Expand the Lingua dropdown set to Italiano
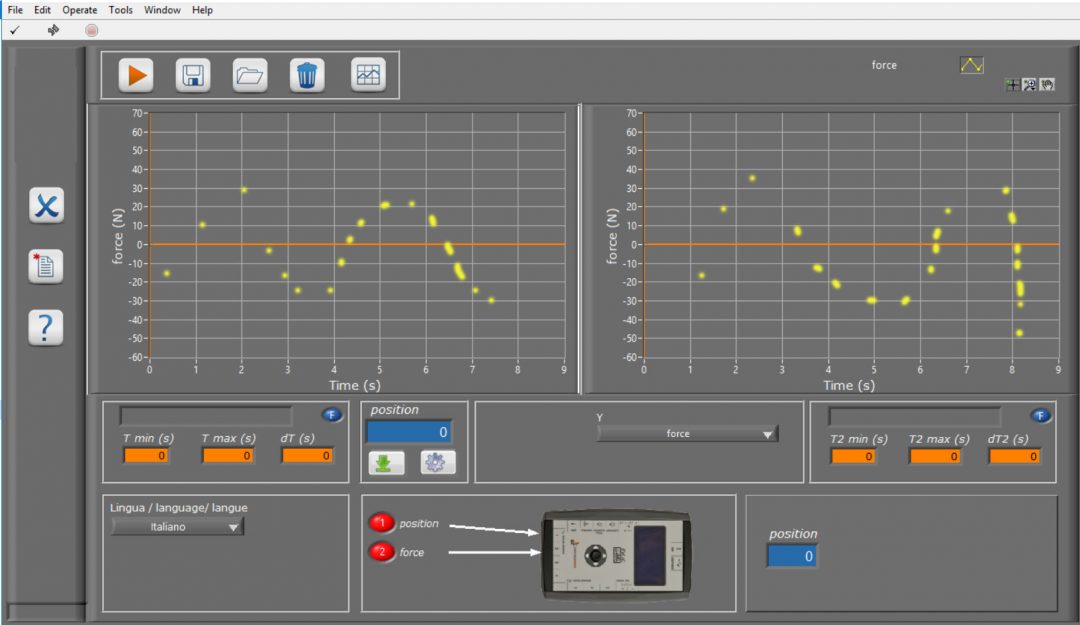The image size is (1080, 625). (x=176, y=527)
